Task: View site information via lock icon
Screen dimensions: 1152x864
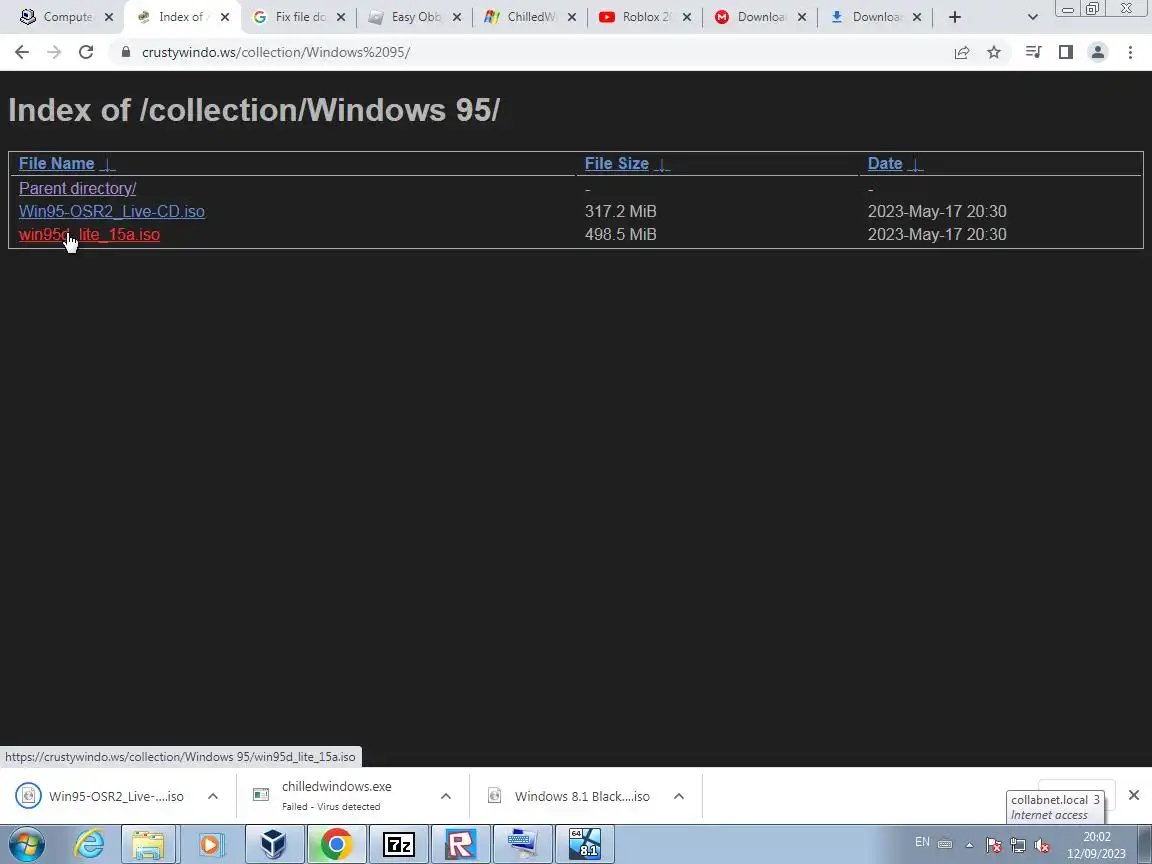Action: [x=126, y=52]
